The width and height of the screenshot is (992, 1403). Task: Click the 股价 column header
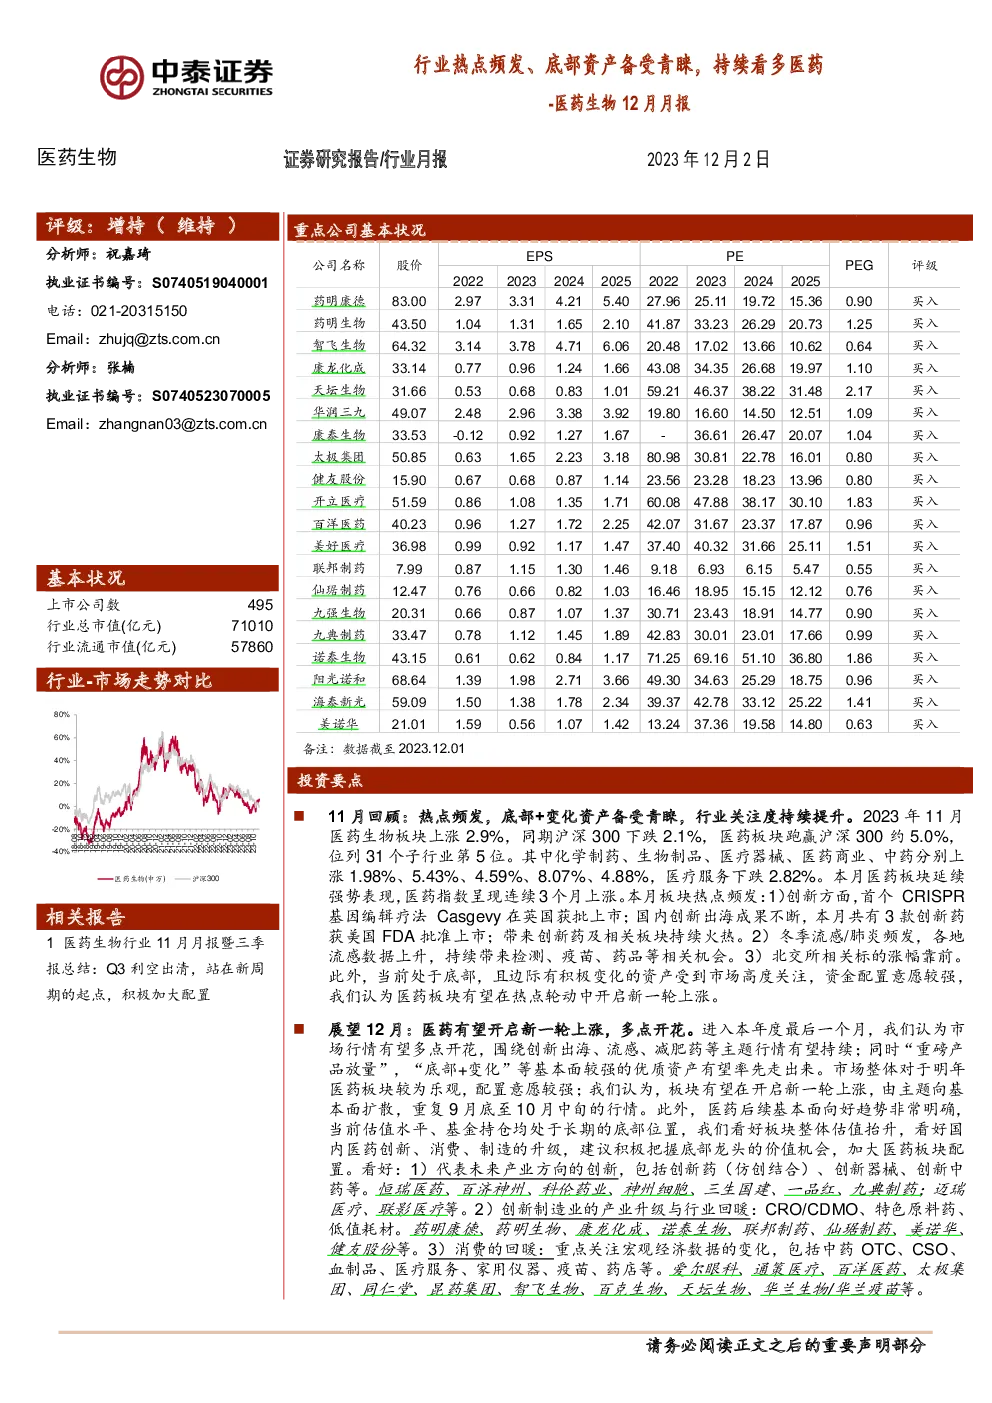[409, 265]
